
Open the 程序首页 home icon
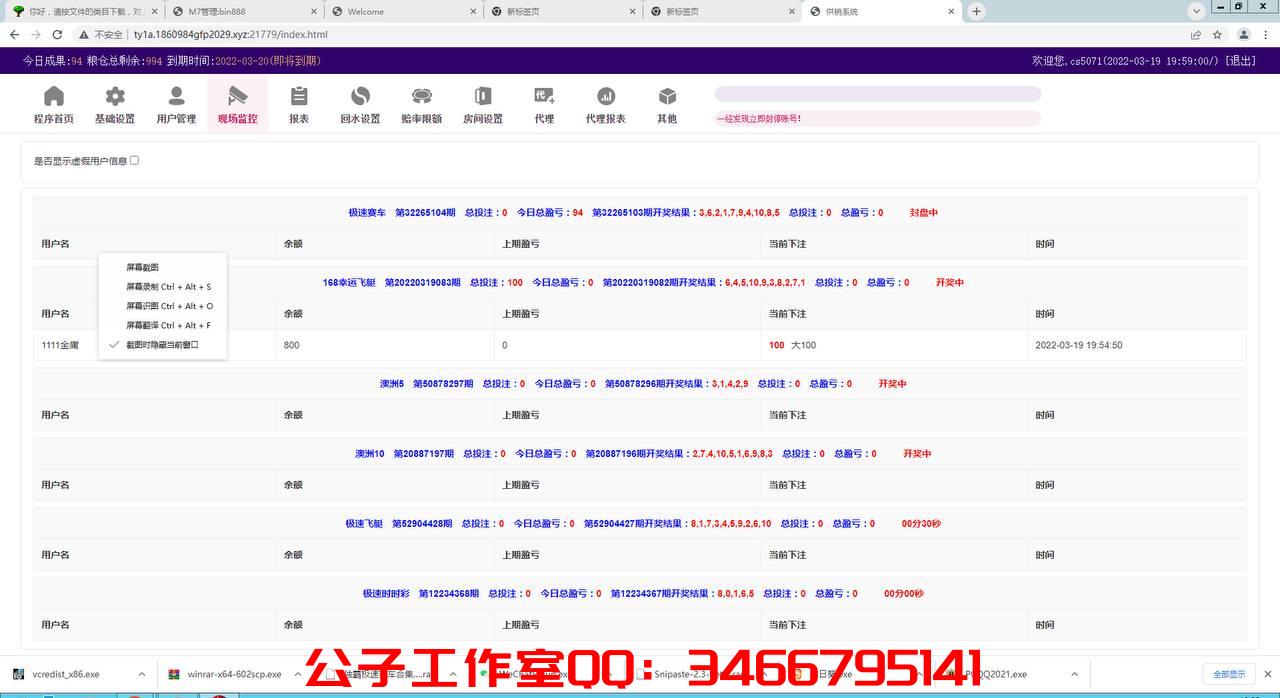coord(53,96)
